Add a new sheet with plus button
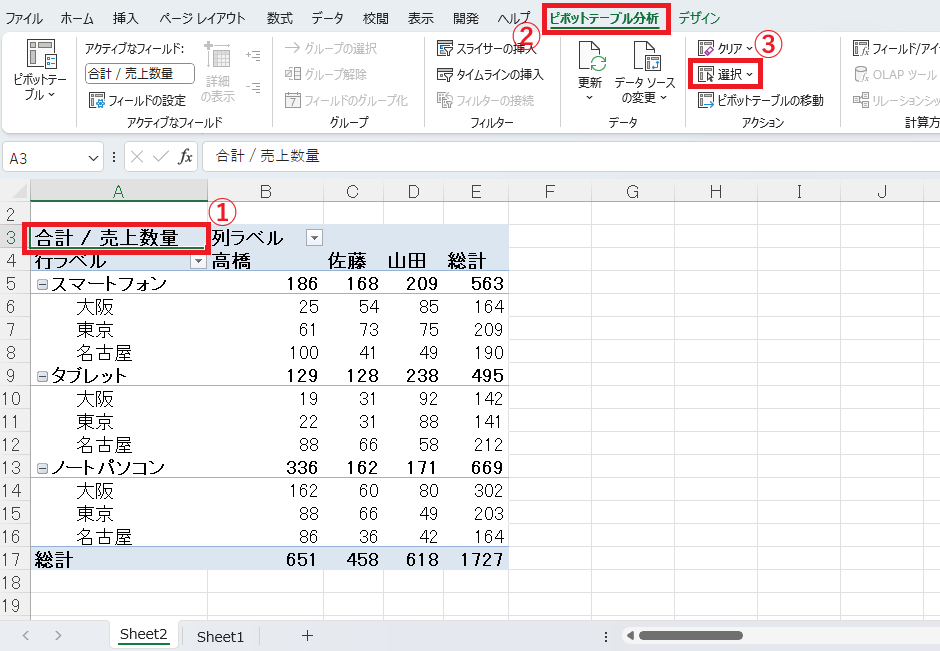The image size is (940, 651). coord(308,635)
